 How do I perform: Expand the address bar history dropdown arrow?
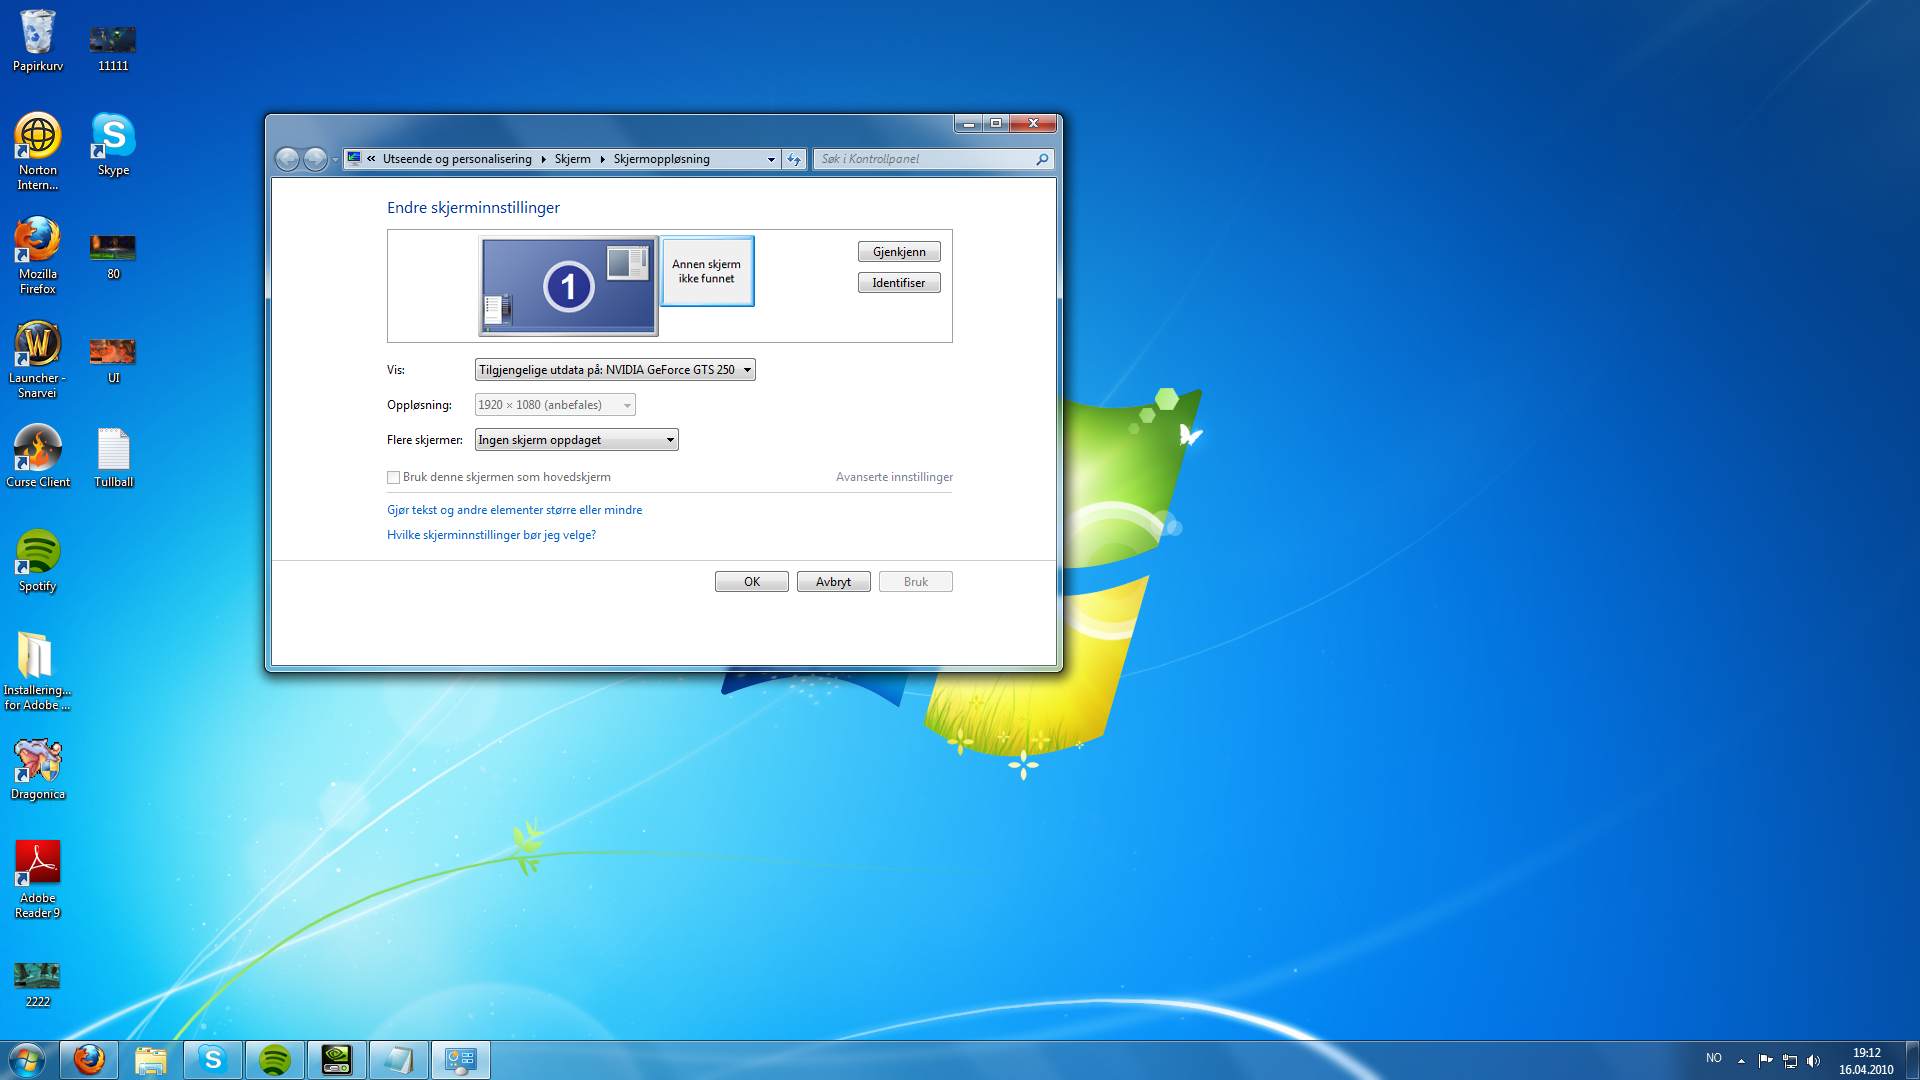[x=771, y=159]
